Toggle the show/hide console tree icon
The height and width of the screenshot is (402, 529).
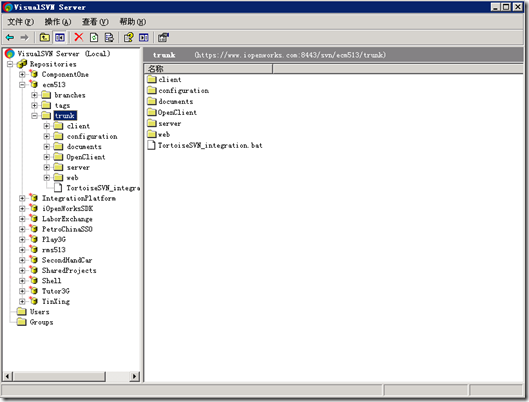(60, 37)
